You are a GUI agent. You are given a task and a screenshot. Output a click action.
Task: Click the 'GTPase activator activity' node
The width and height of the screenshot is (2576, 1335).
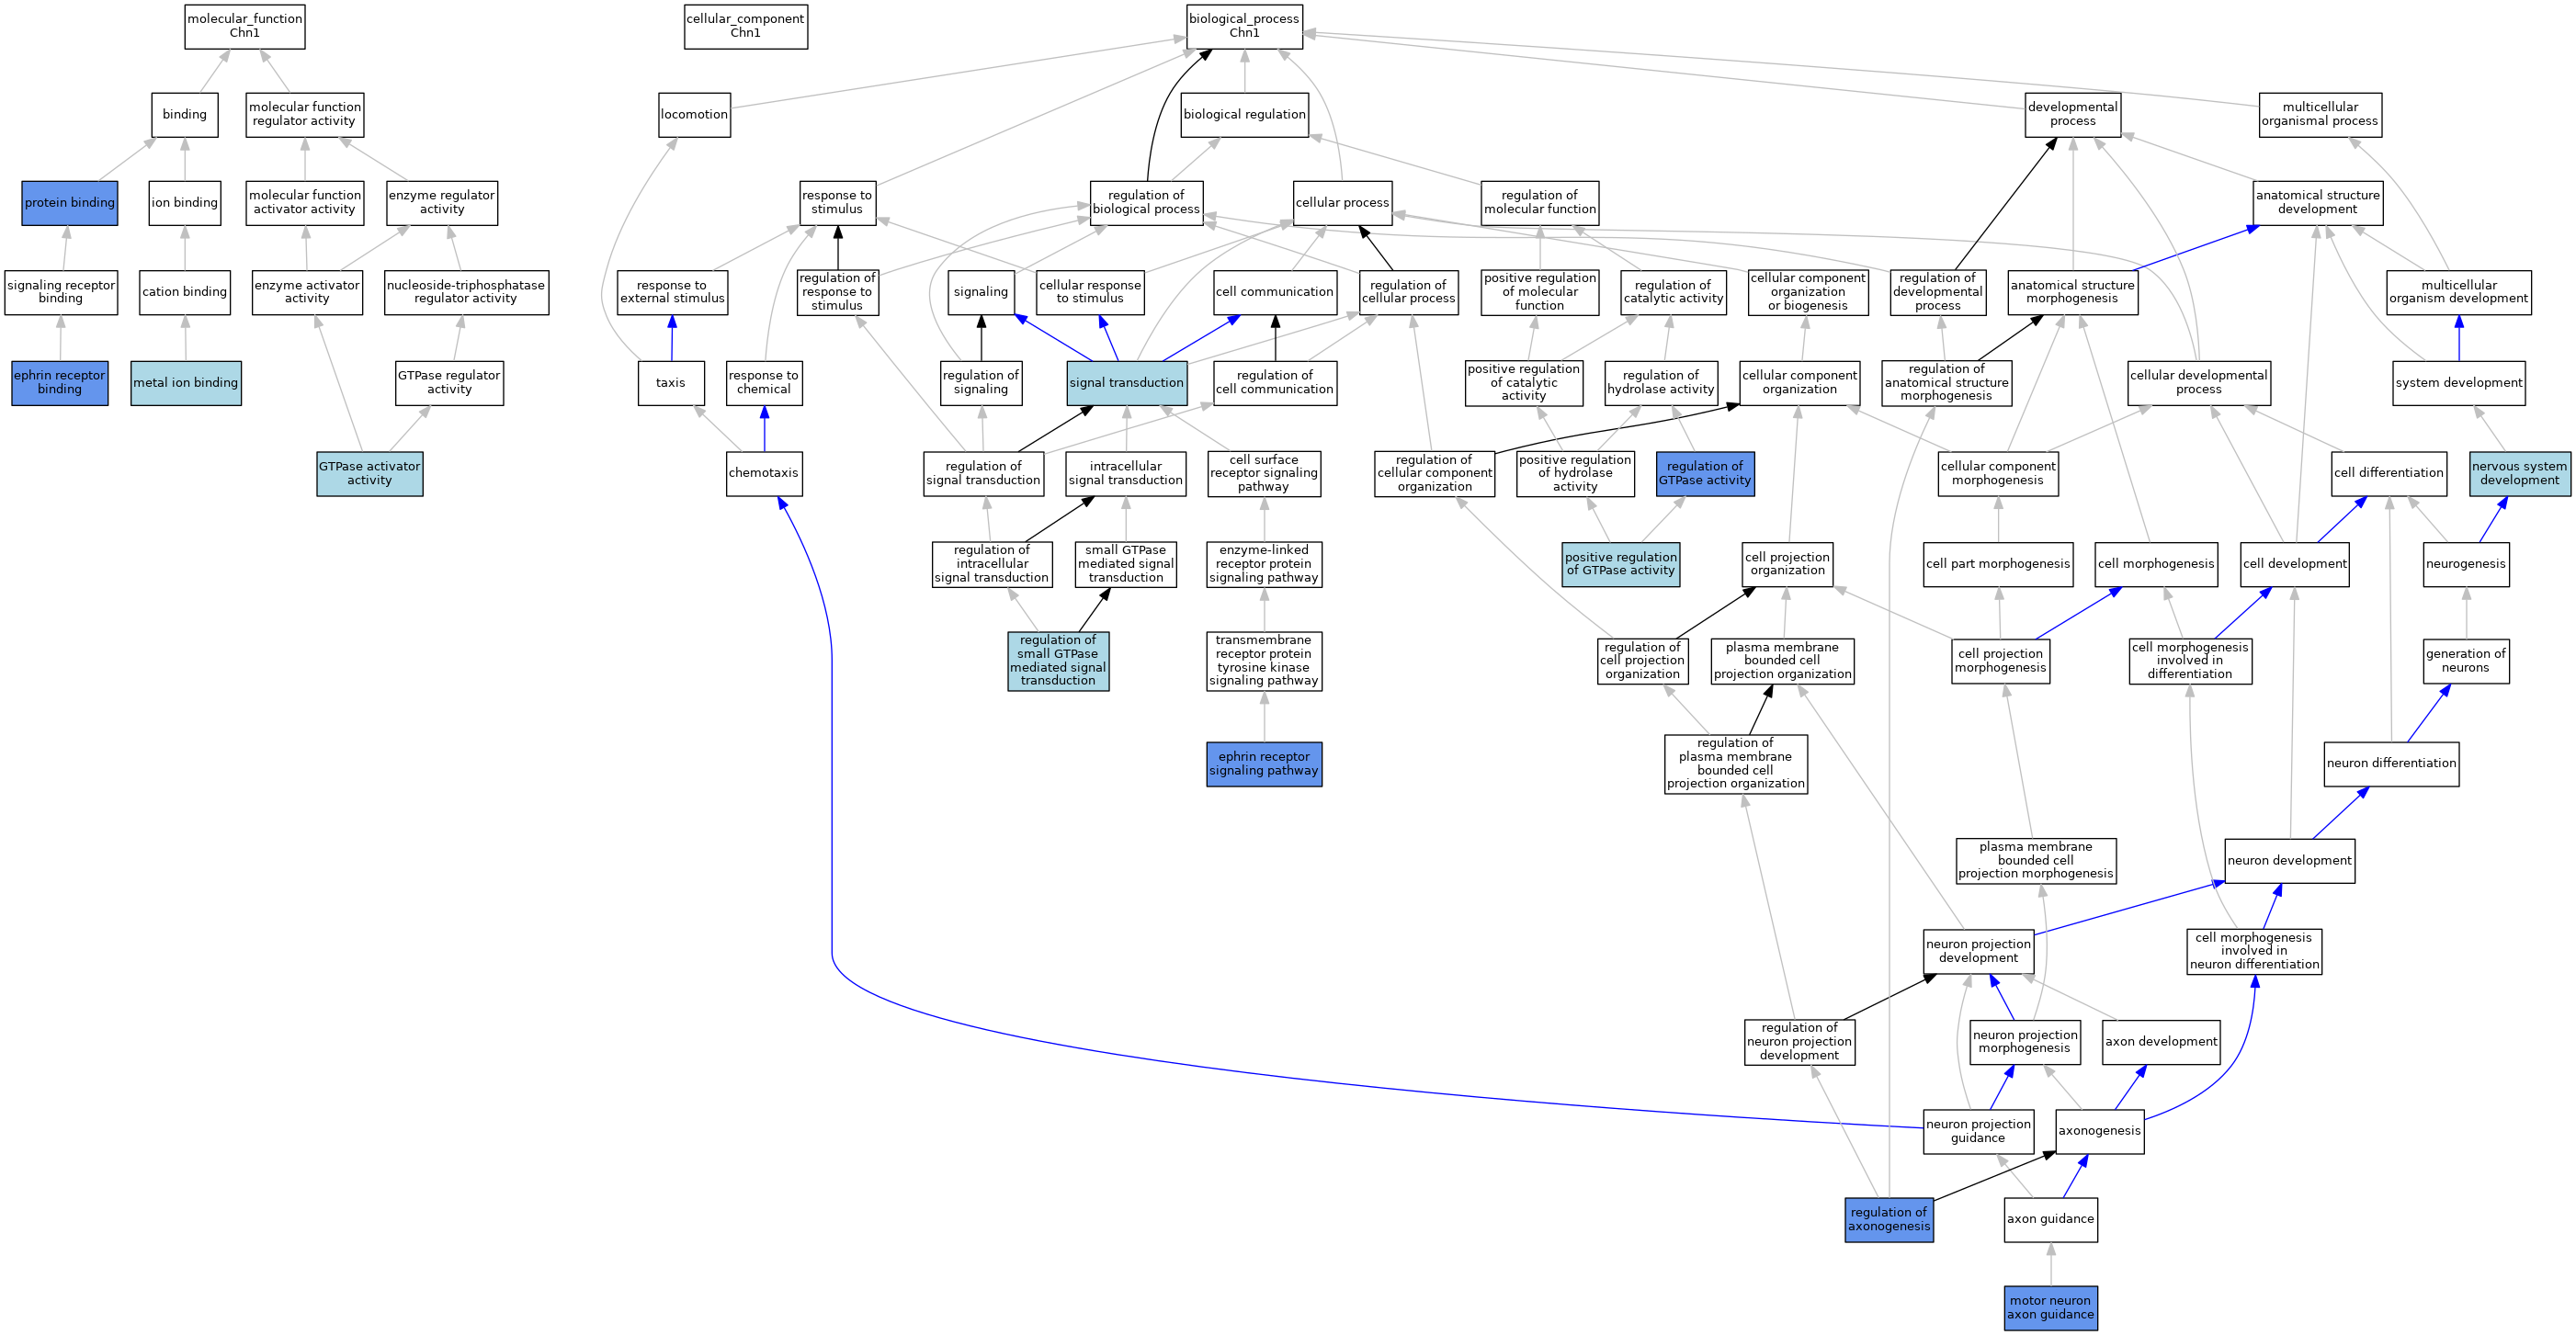click(x=370, y=473)
